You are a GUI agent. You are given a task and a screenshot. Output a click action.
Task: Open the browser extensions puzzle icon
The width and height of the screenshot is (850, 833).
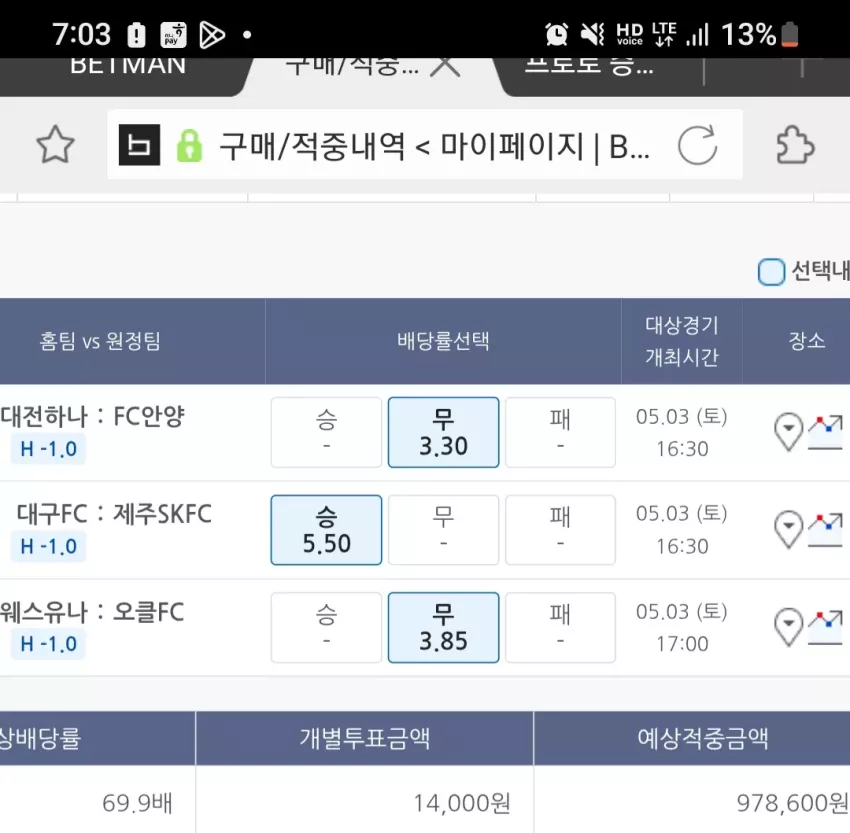tap(795, 145)
